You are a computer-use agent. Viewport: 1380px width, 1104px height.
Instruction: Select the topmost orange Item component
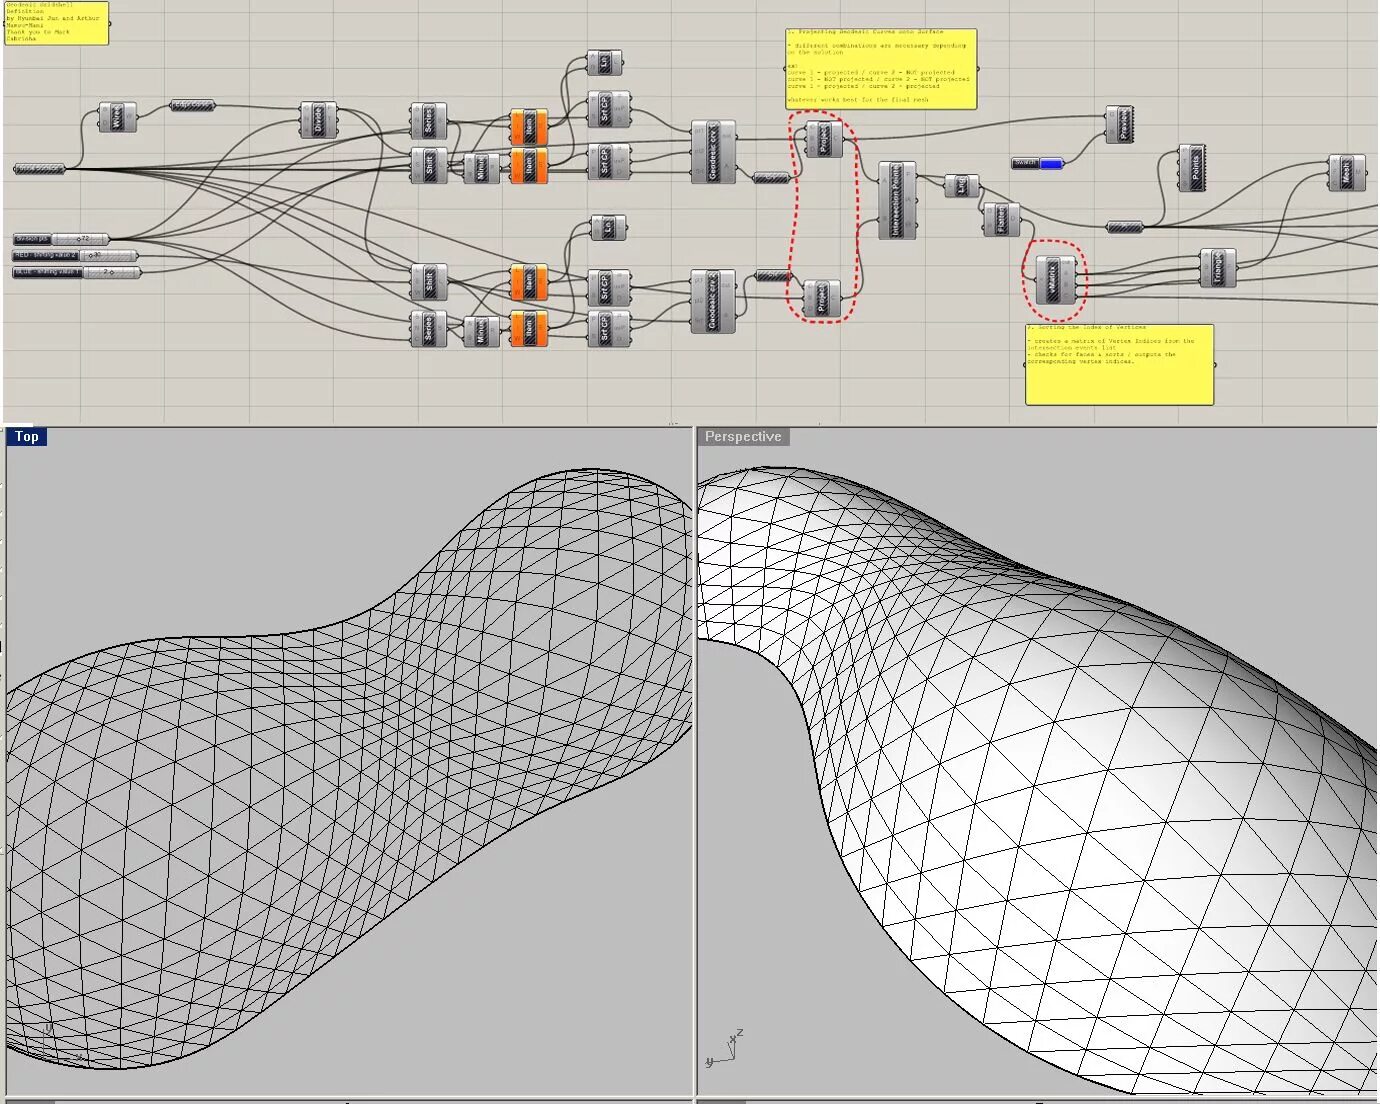529,127
